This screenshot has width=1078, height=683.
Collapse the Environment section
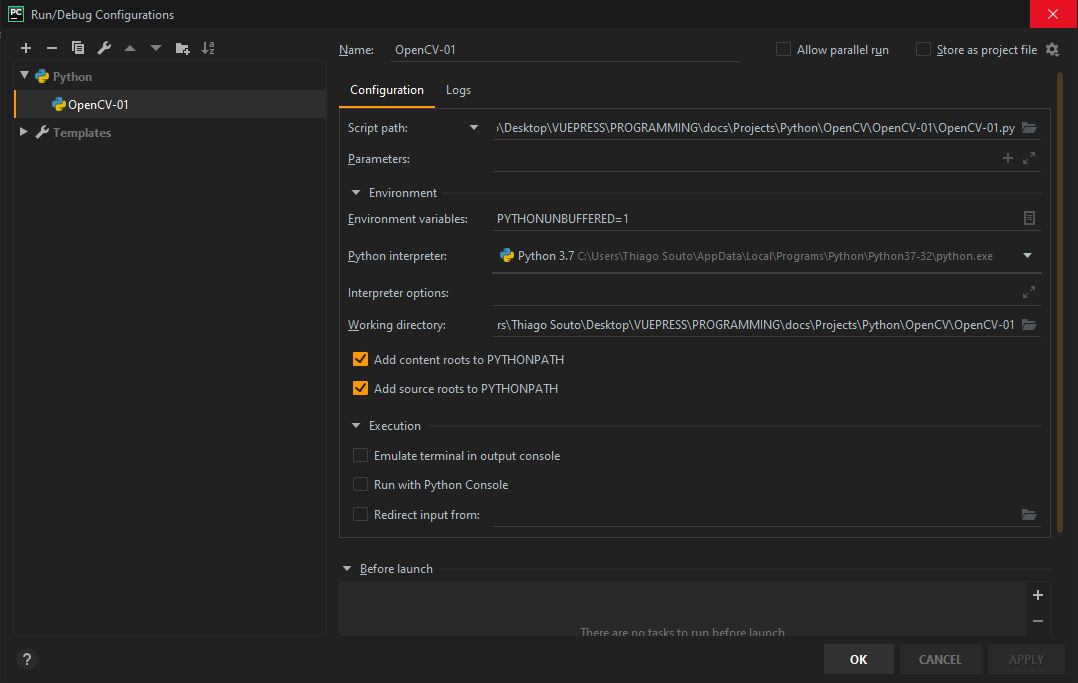pyautogui.click(x=356, y=193)
